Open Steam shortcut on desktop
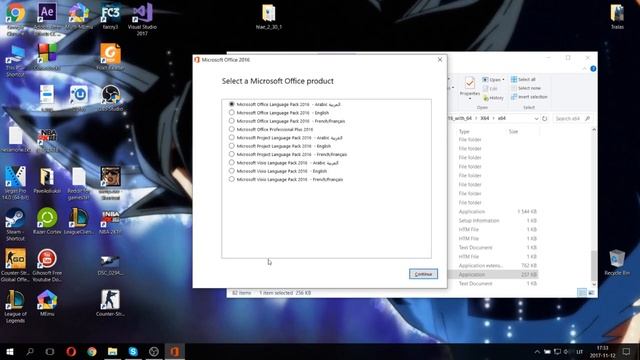This screenshot has height=360, width=640. click(x=16, y=224)
